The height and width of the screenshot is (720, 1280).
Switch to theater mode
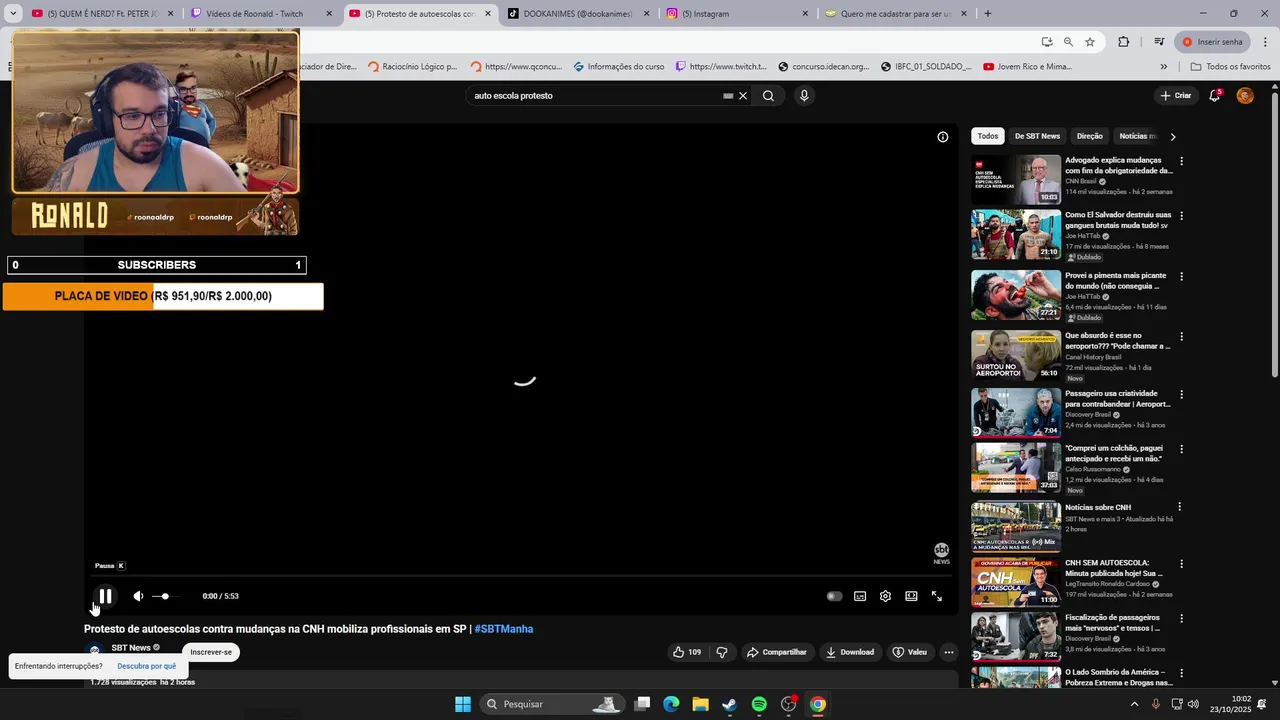point(911,596)
